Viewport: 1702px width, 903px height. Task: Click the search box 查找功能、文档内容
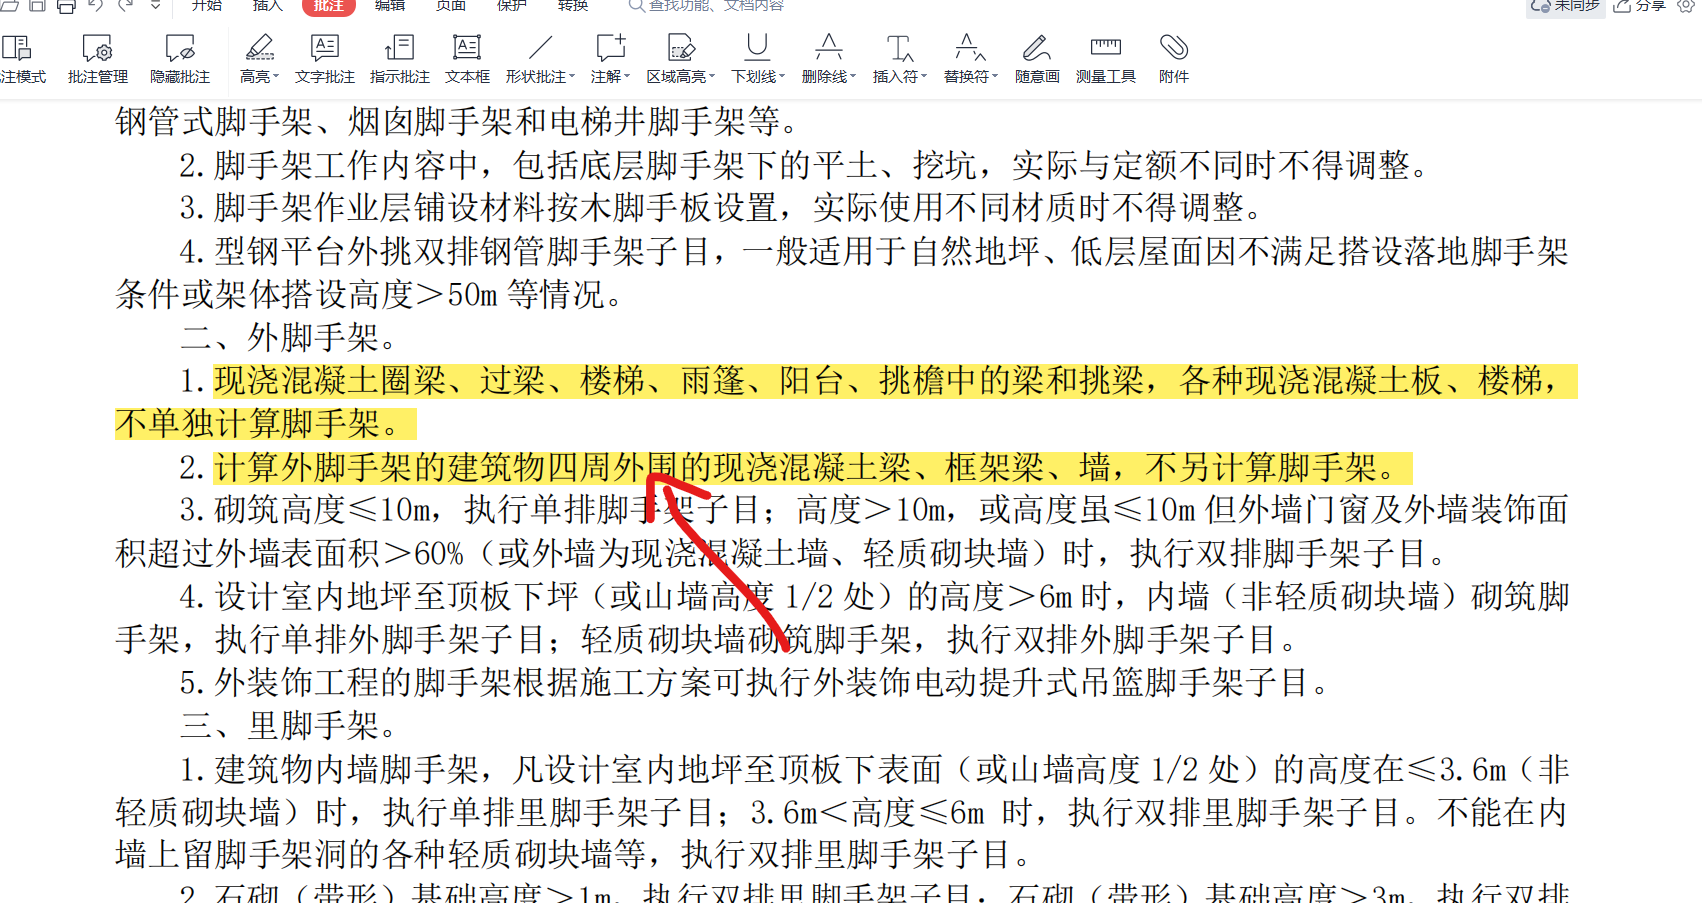(x=707, y=5)
